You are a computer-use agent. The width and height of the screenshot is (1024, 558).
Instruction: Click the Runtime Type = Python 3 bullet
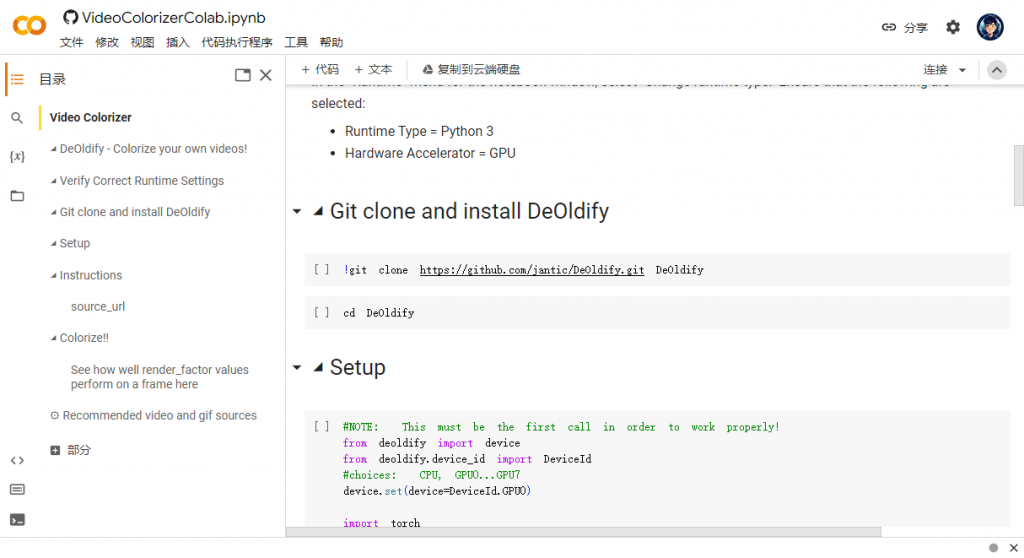coord(419,131)
